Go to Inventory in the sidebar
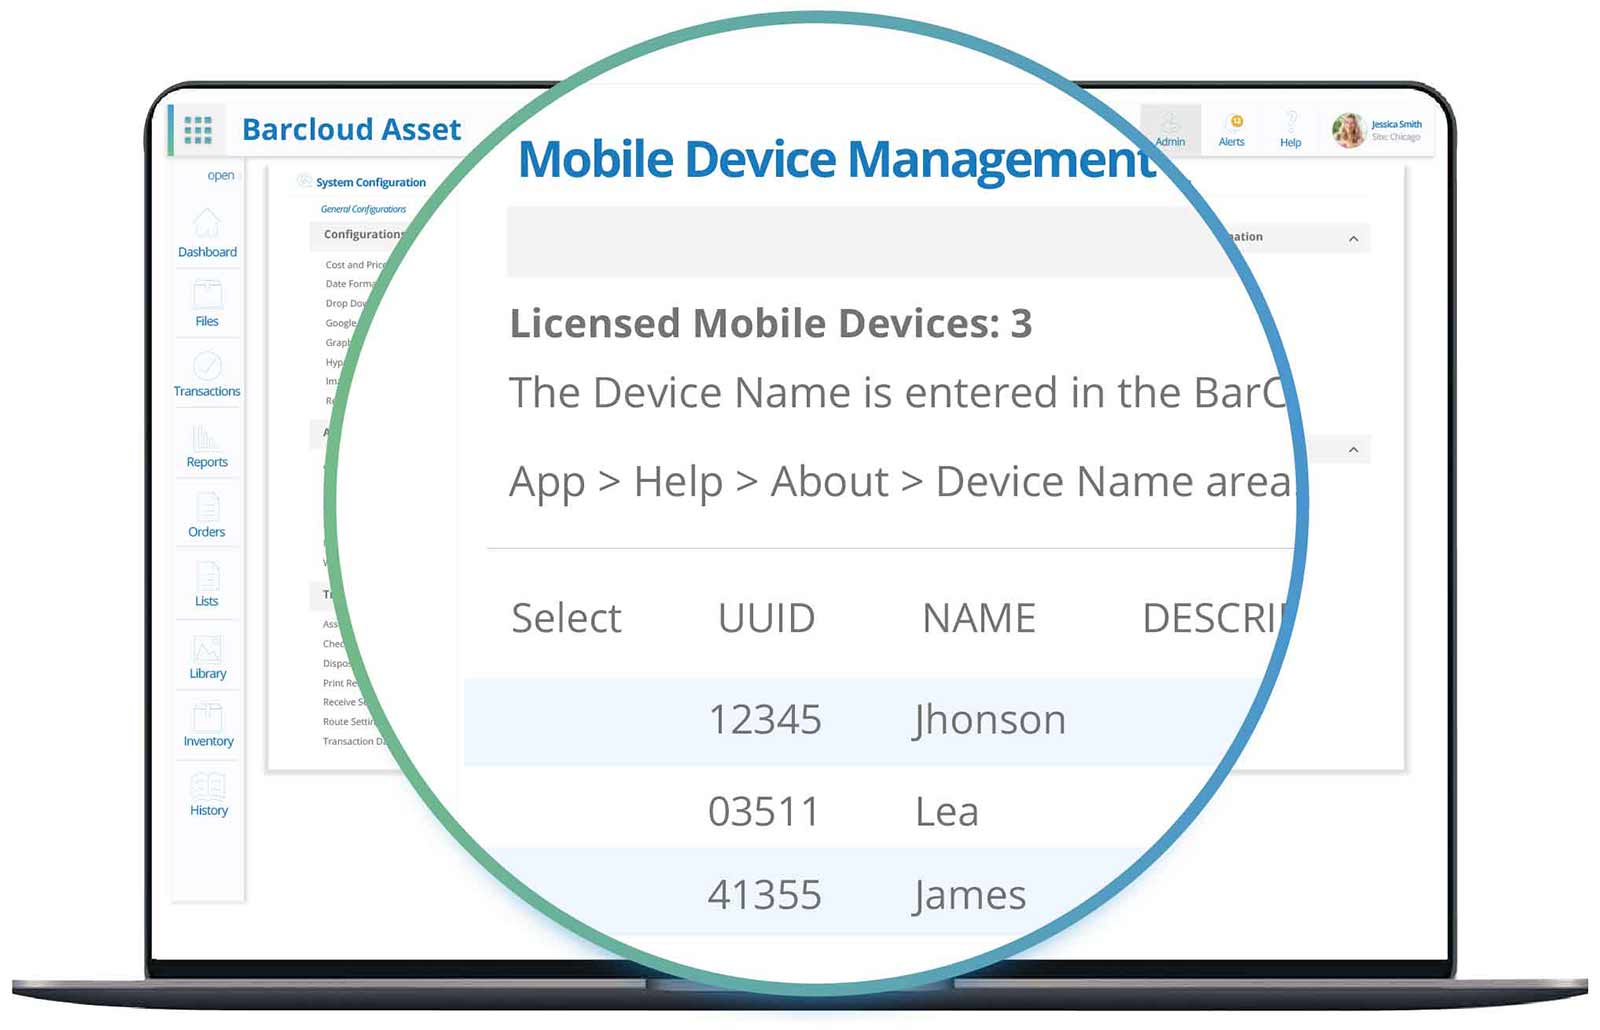The width and height of the screenshot is (1600, 1030). click(208, 725)
